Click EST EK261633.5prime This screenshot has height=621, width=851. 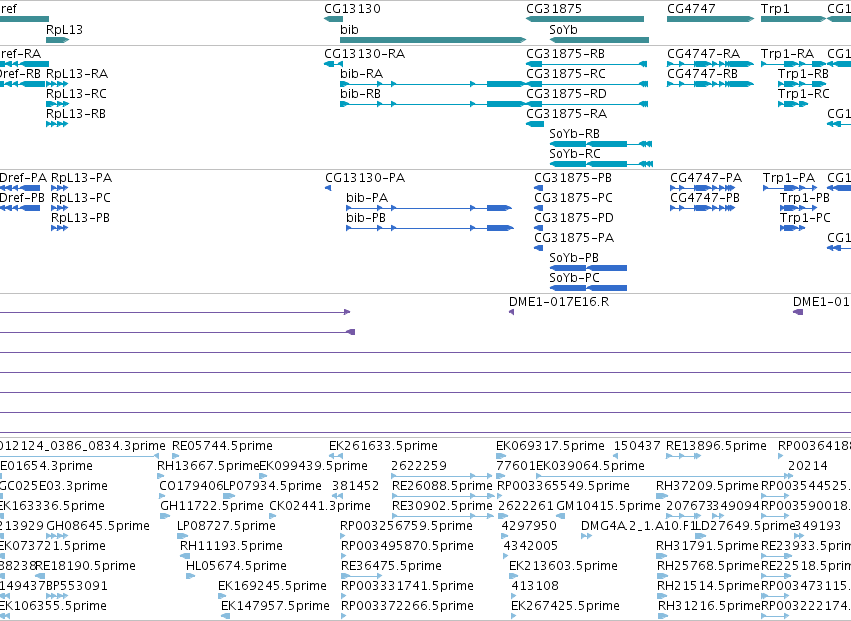383,446
